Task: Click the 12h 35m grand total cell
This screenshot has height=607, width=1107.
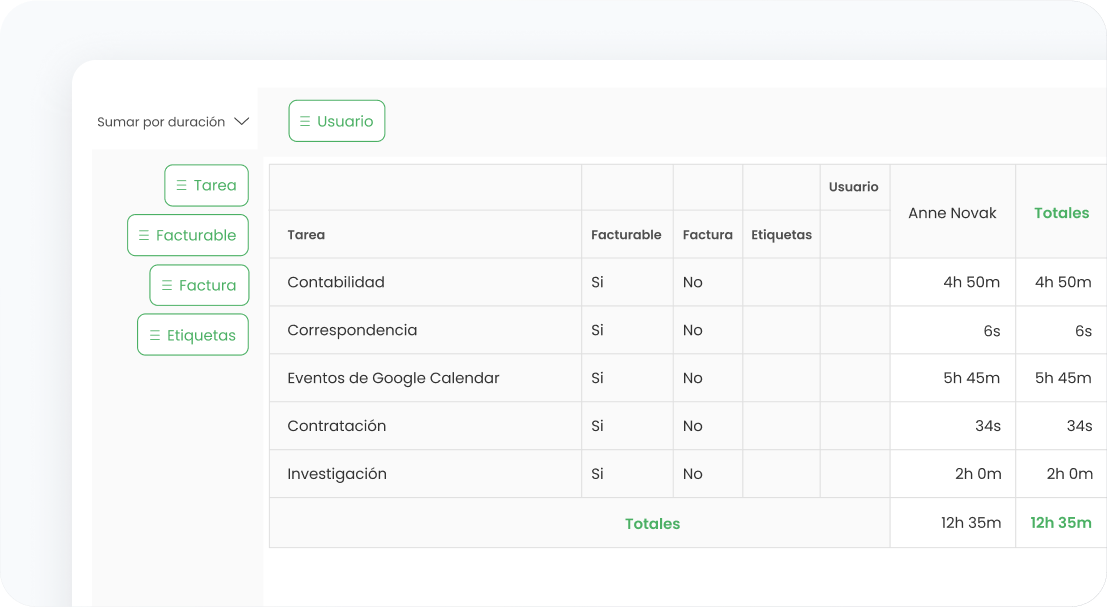Action: [1061, 523]
